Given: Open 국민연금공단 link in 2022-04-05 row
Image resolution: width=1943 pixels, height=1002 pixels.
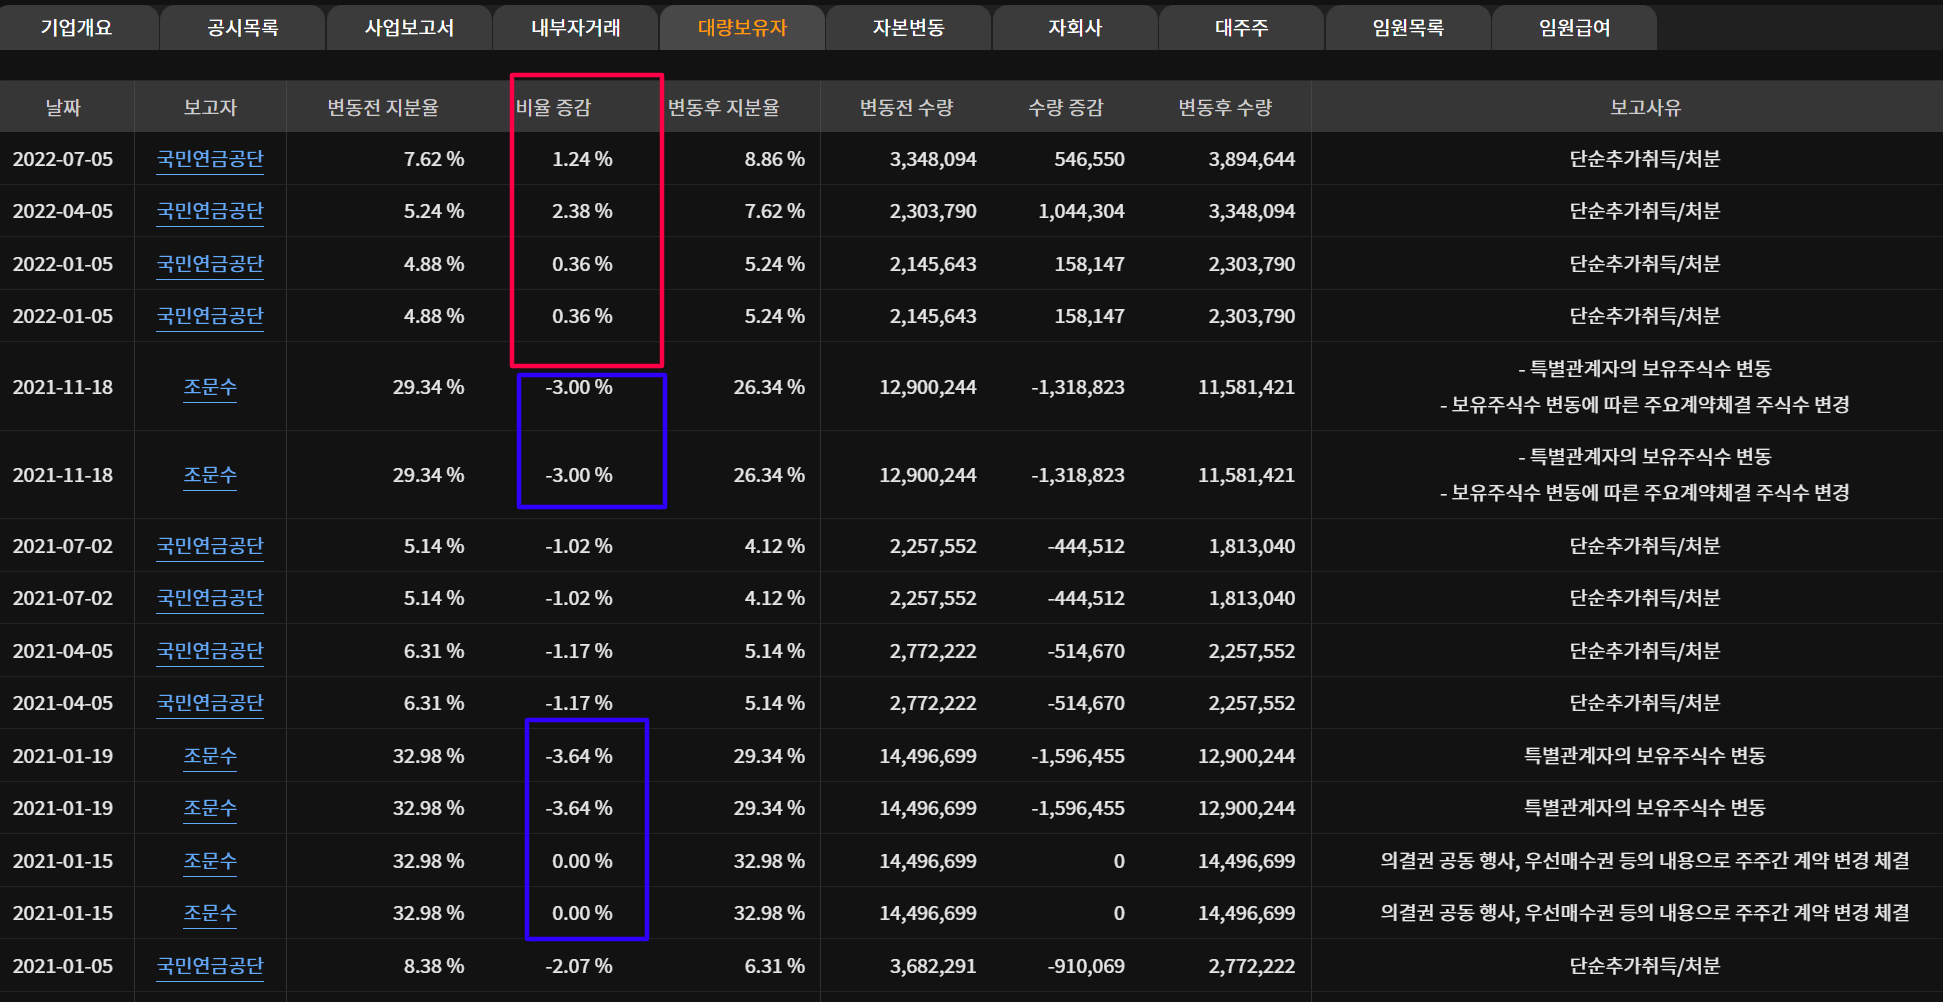Looking at the screenshot, I should point(210,211).
